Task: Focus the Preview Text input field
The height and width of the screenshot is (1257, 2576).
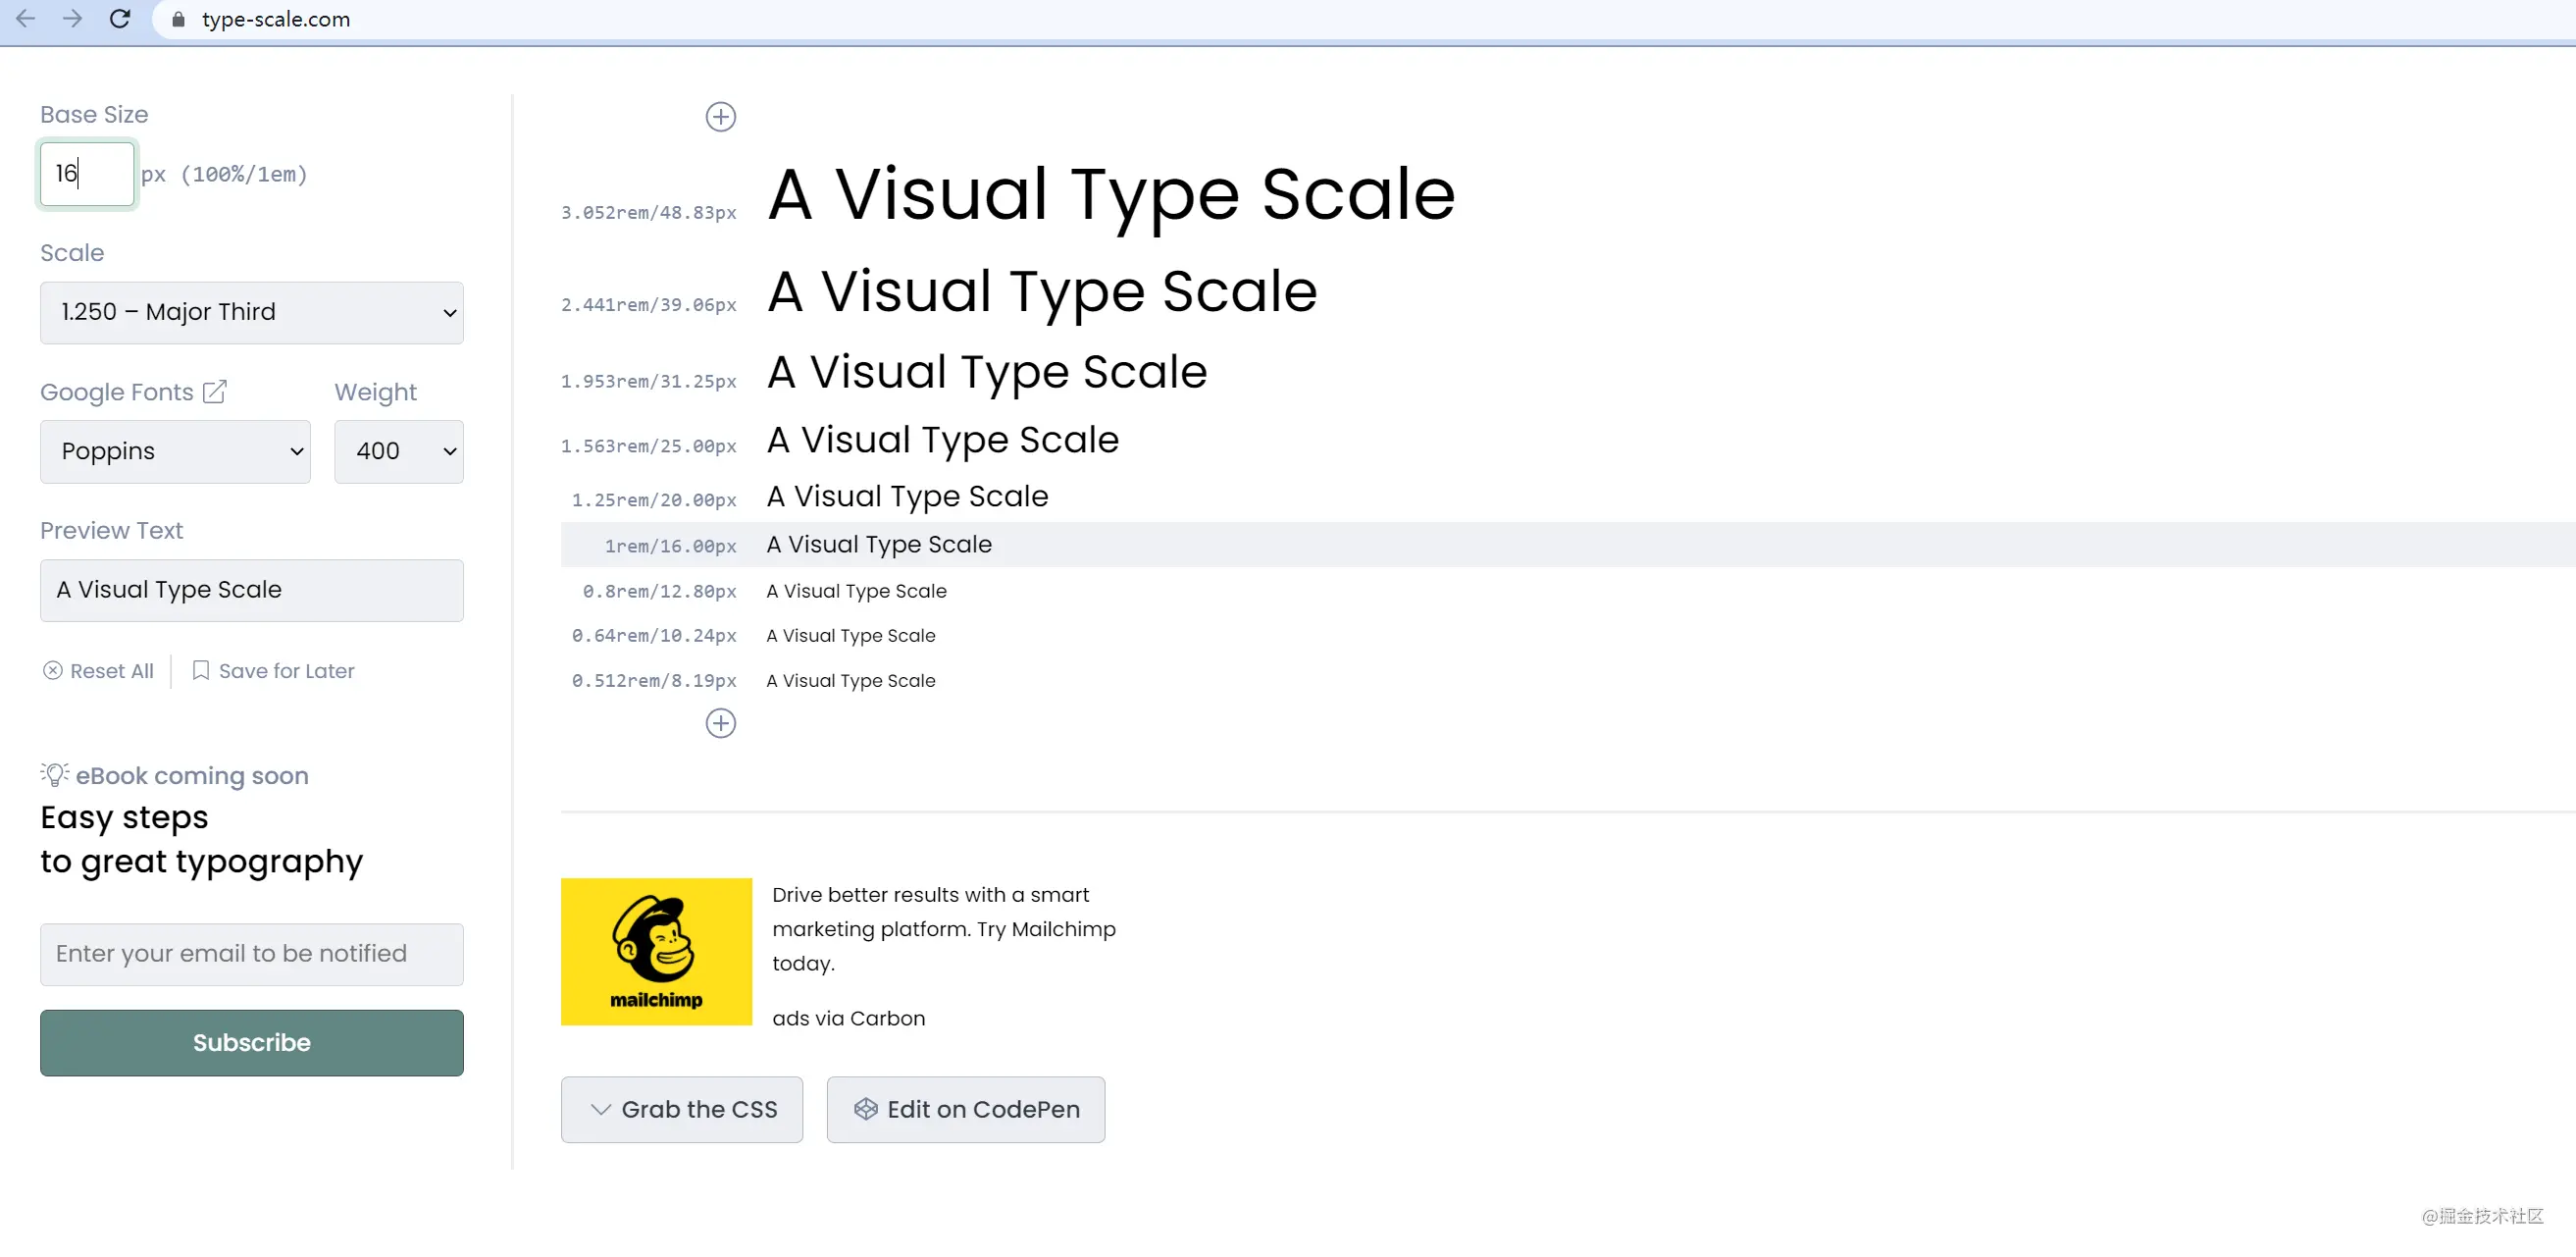Action: [x=251, y=590]
